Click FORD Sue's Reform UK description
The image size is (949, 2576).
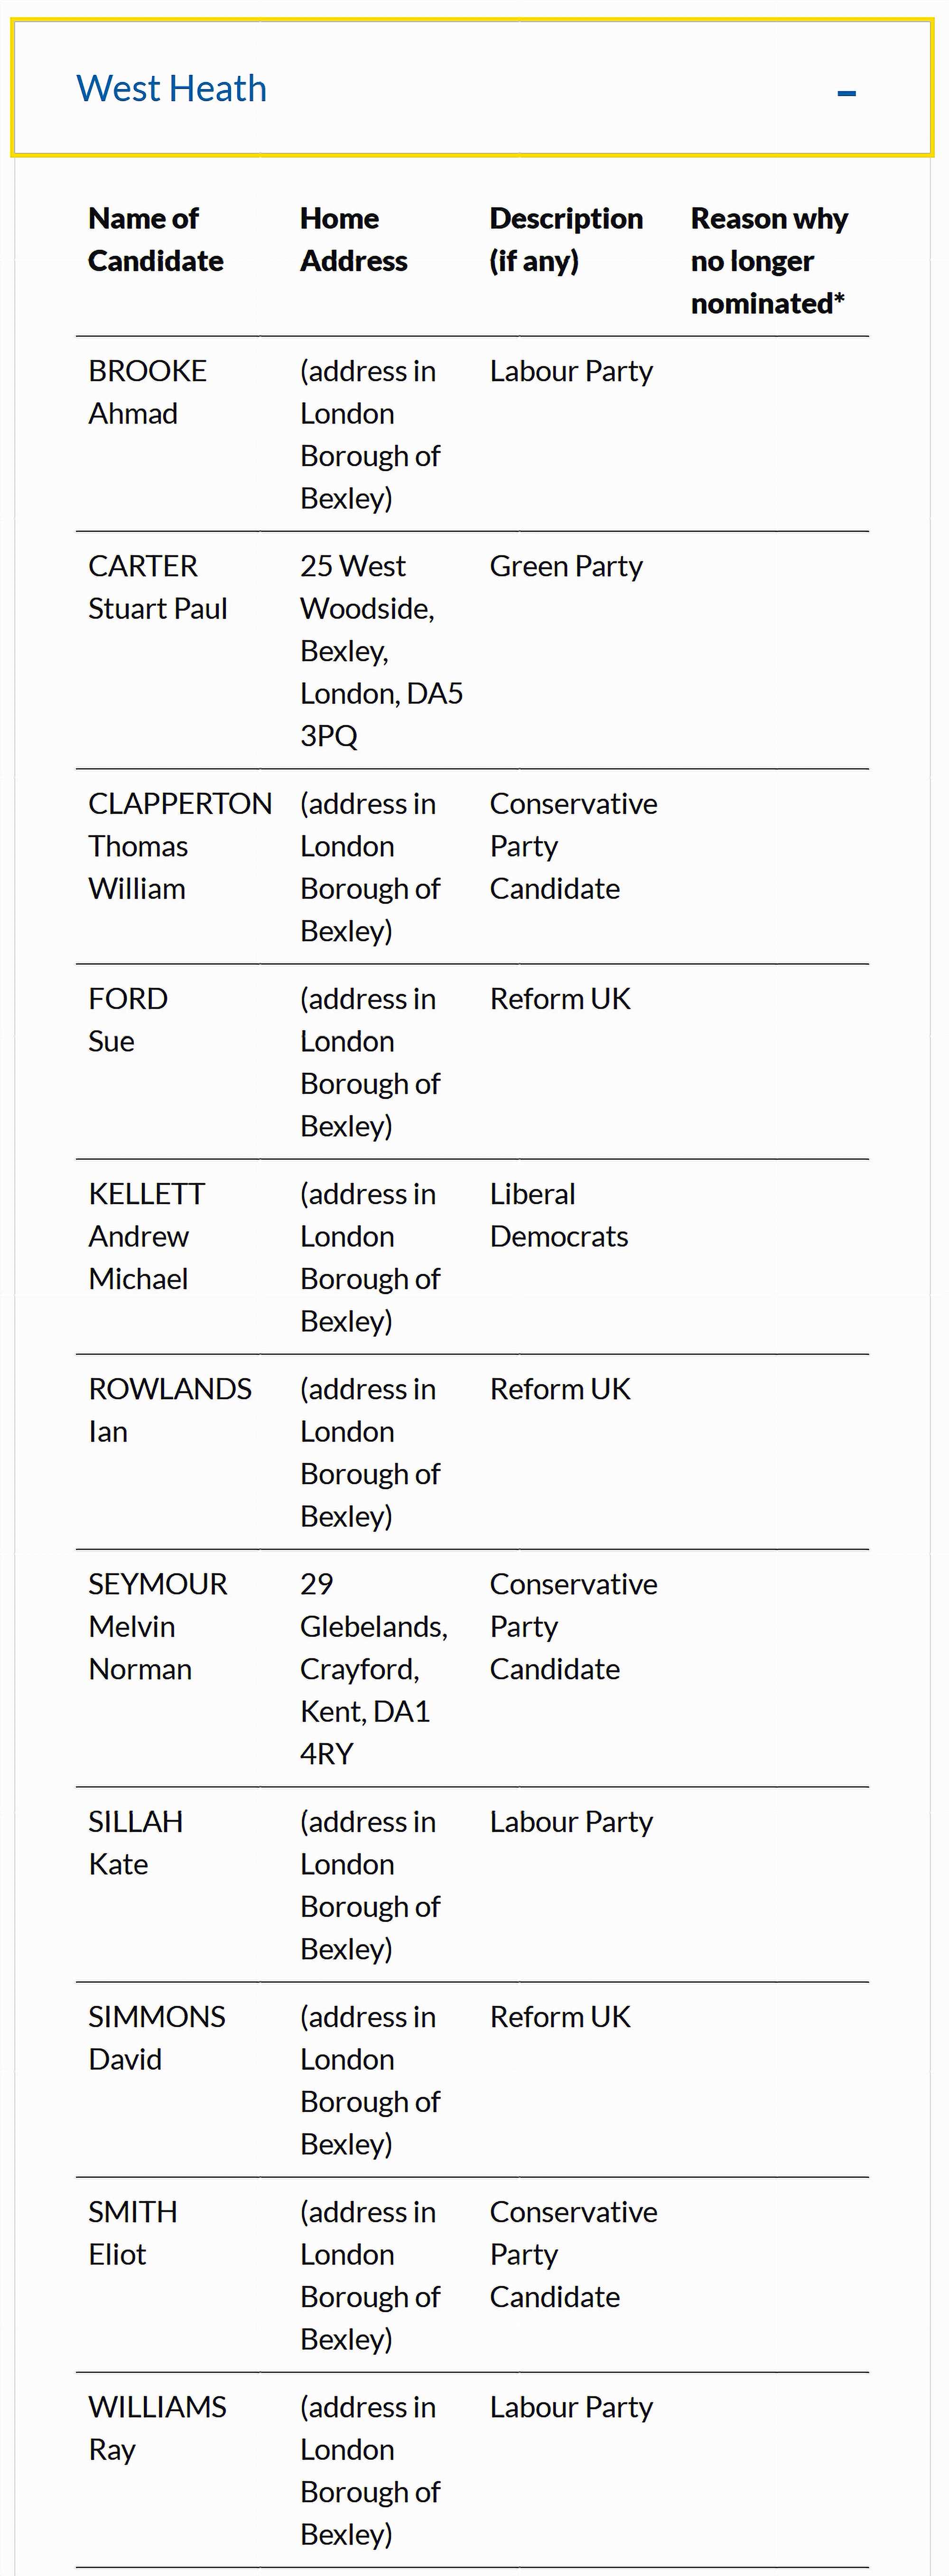pos(560,998)
